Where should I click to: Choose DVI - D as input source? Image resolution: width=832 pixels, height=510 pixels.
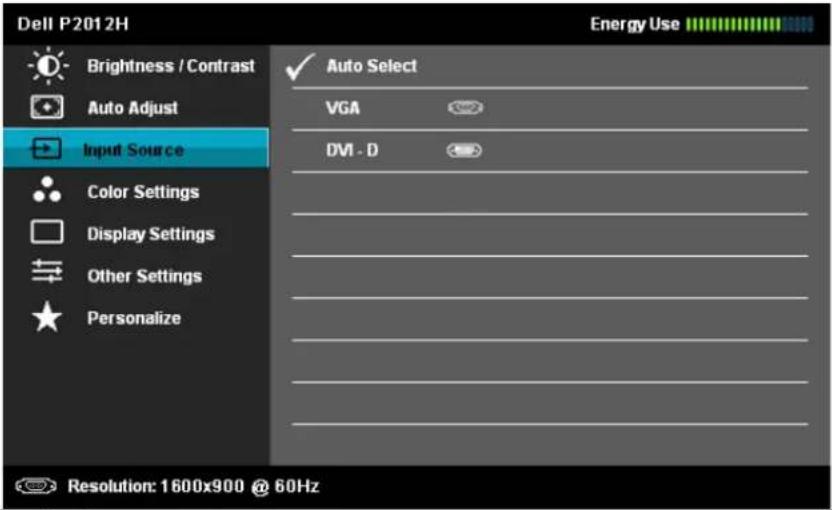click(x=550, y=151)
